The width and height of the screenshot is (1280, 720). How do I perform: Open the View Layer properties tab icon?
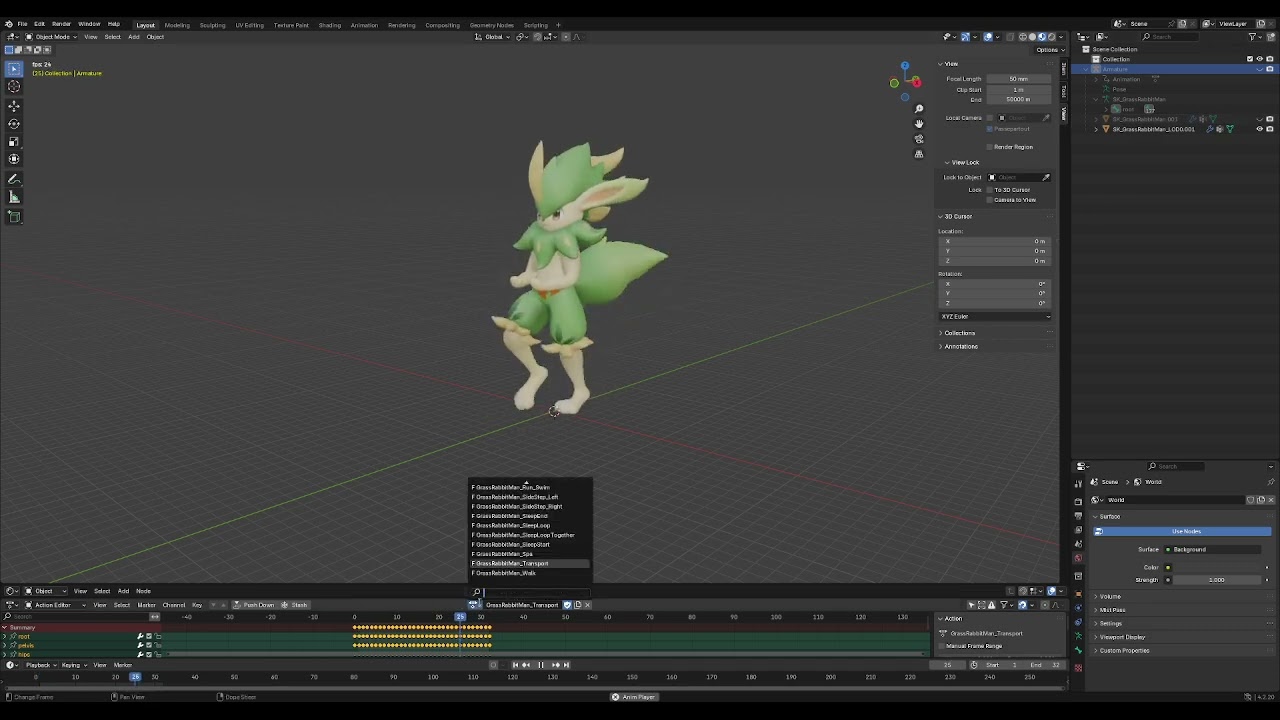point(1078,530)
